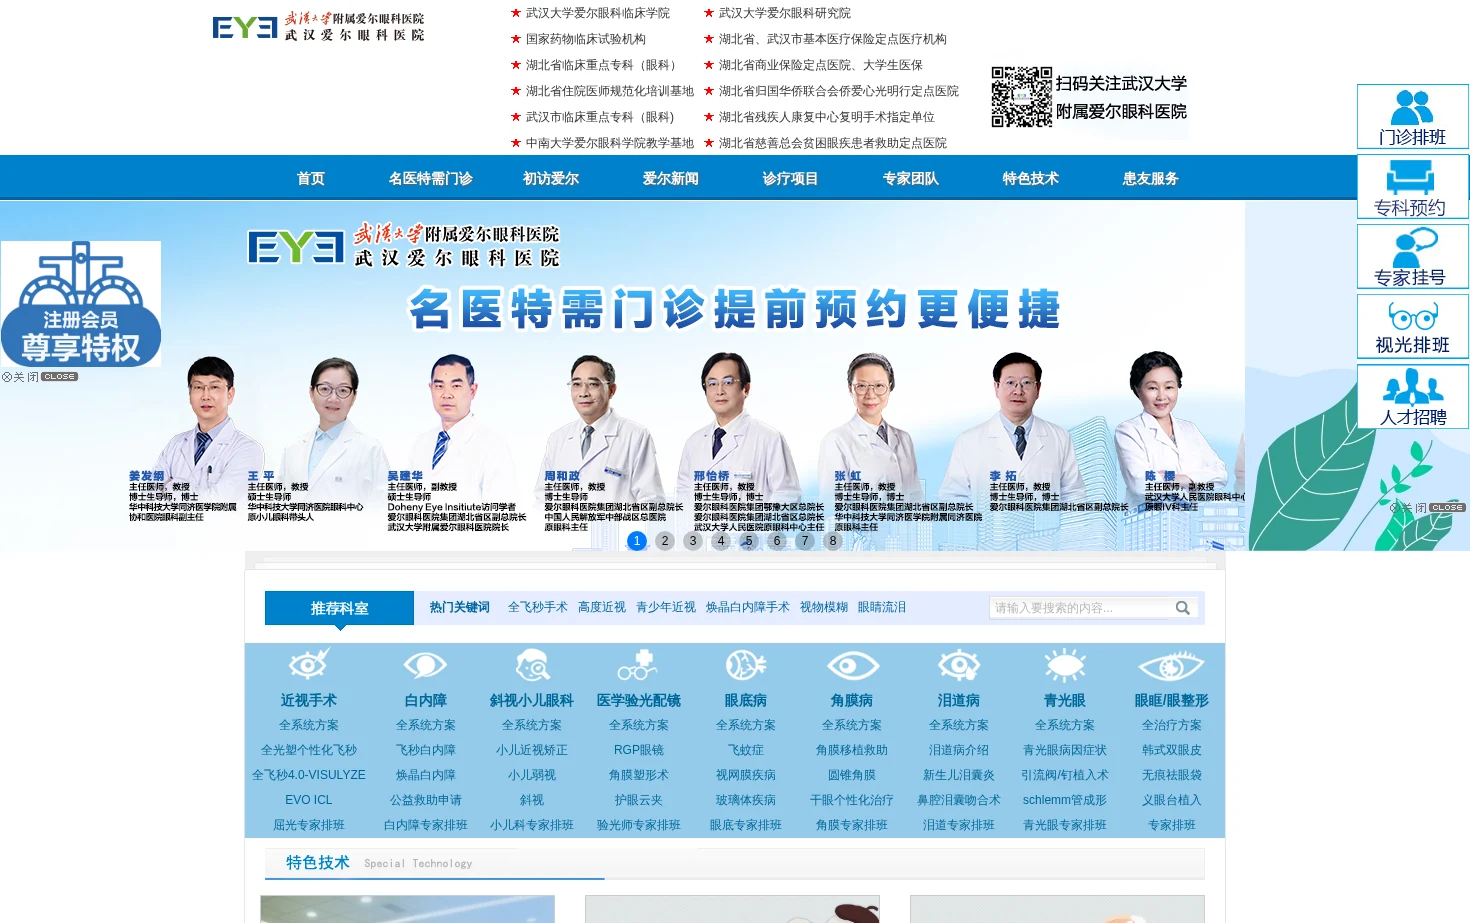Viewport: 1470px width, 923px height.
Task: Click the 角膜病 eye icon
Action: click(852, 665)
